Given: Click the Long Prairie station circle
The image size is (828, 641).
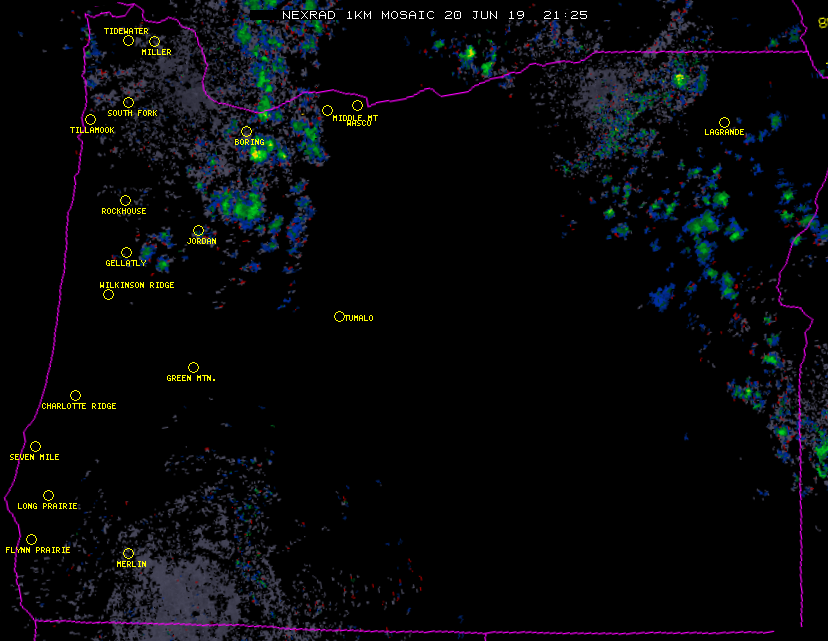Looking at the screenshot, I should (48, 495).
